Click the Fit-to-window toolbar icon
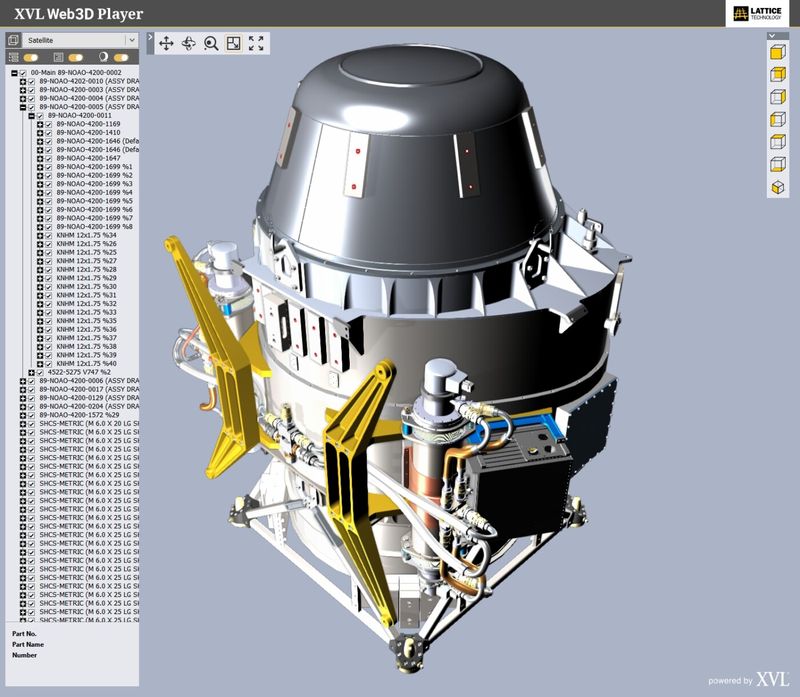This screenshot has width=800, height=697. pyautogui.click(x=234, y=44)
